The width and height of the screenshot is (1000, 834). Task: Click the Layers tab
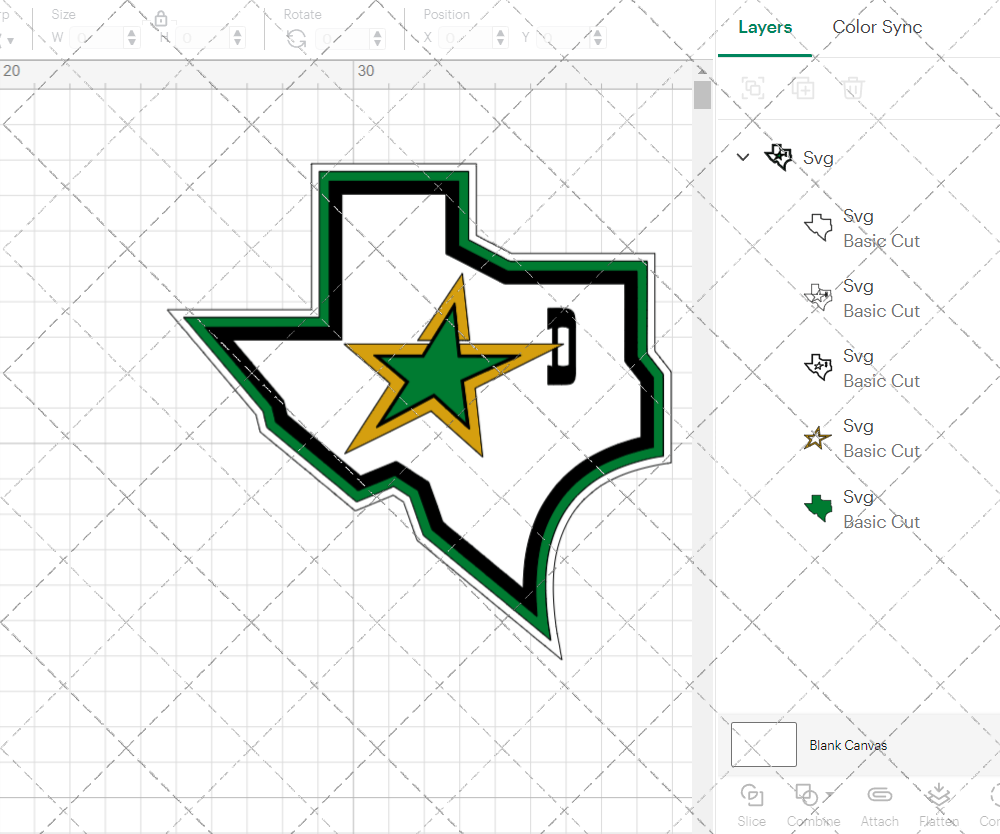764,27
